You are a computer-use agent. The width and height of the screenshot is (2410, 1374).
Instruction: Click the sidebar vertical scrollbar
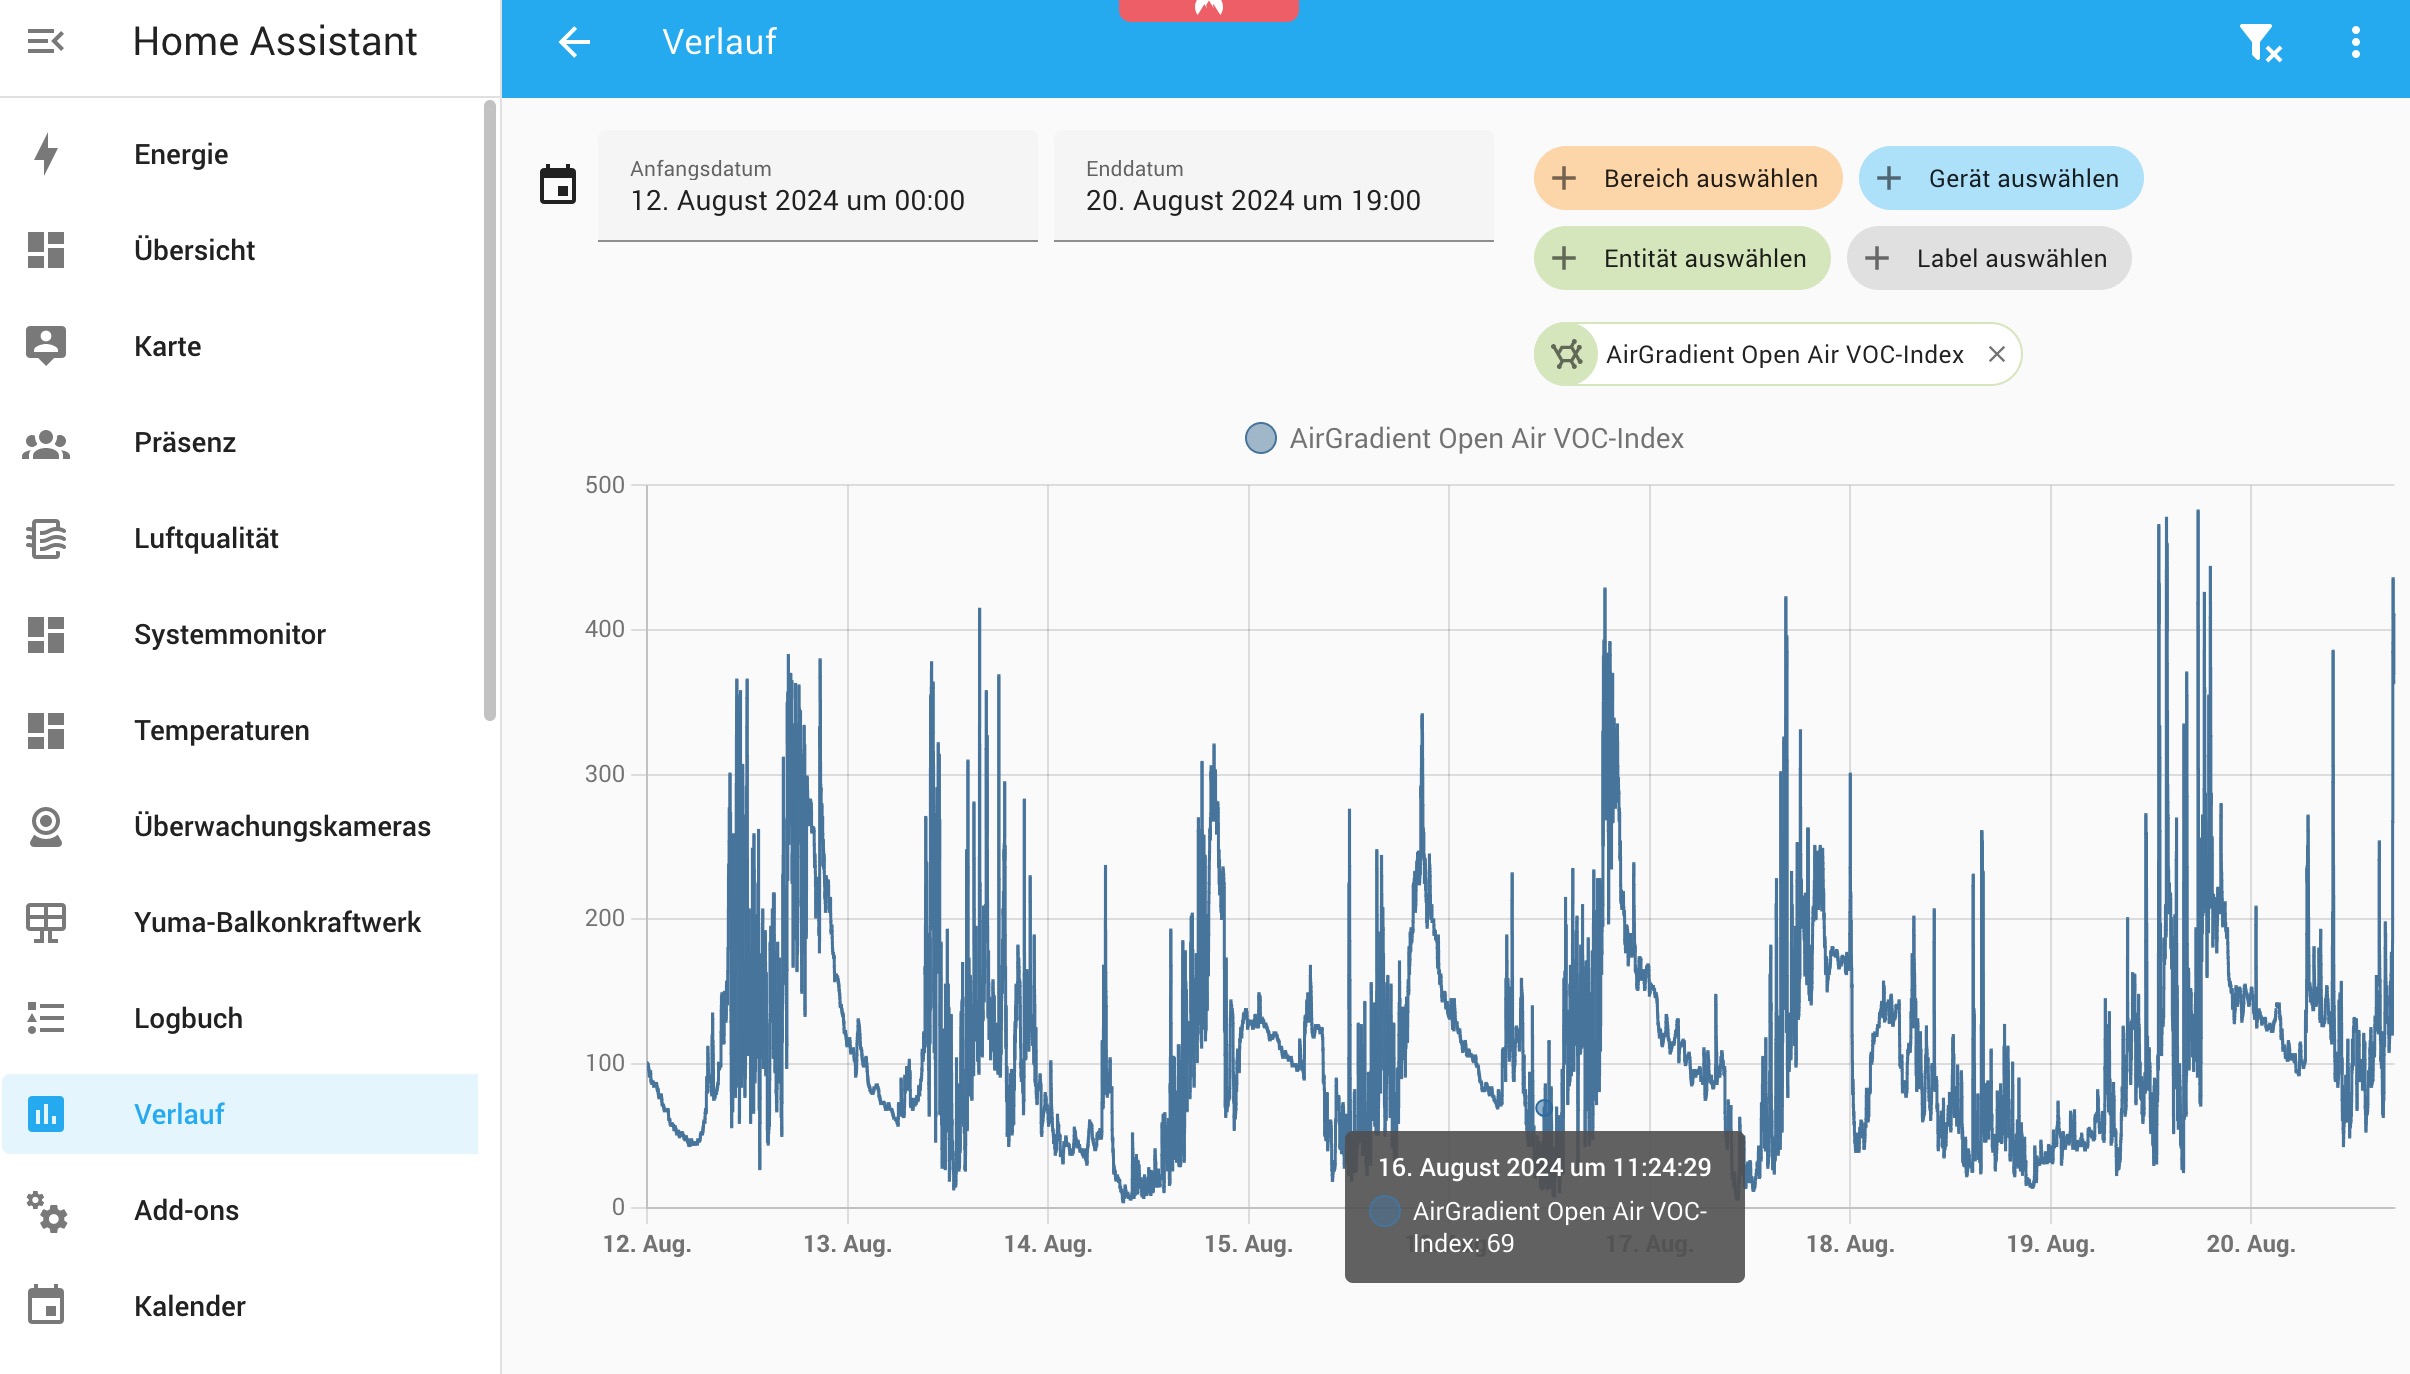489,410
